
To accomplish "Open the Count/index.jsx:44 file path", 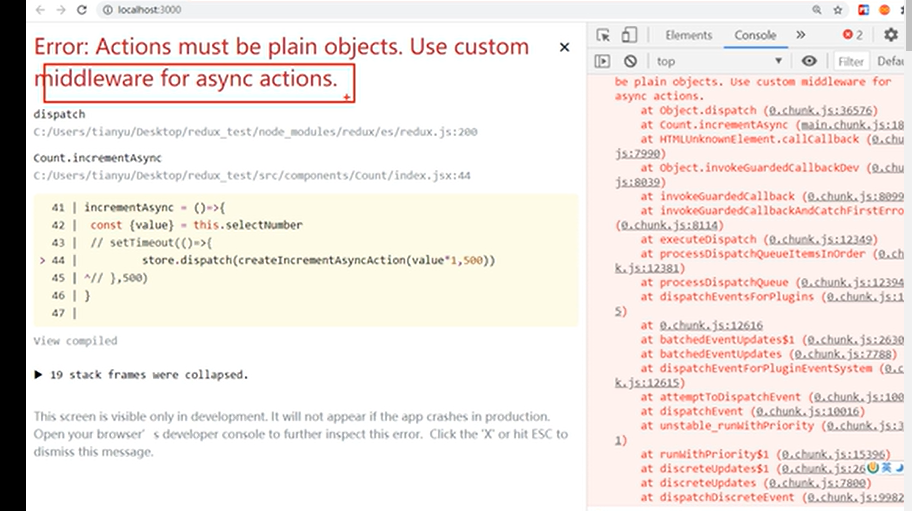I will [x=252, y=176].
